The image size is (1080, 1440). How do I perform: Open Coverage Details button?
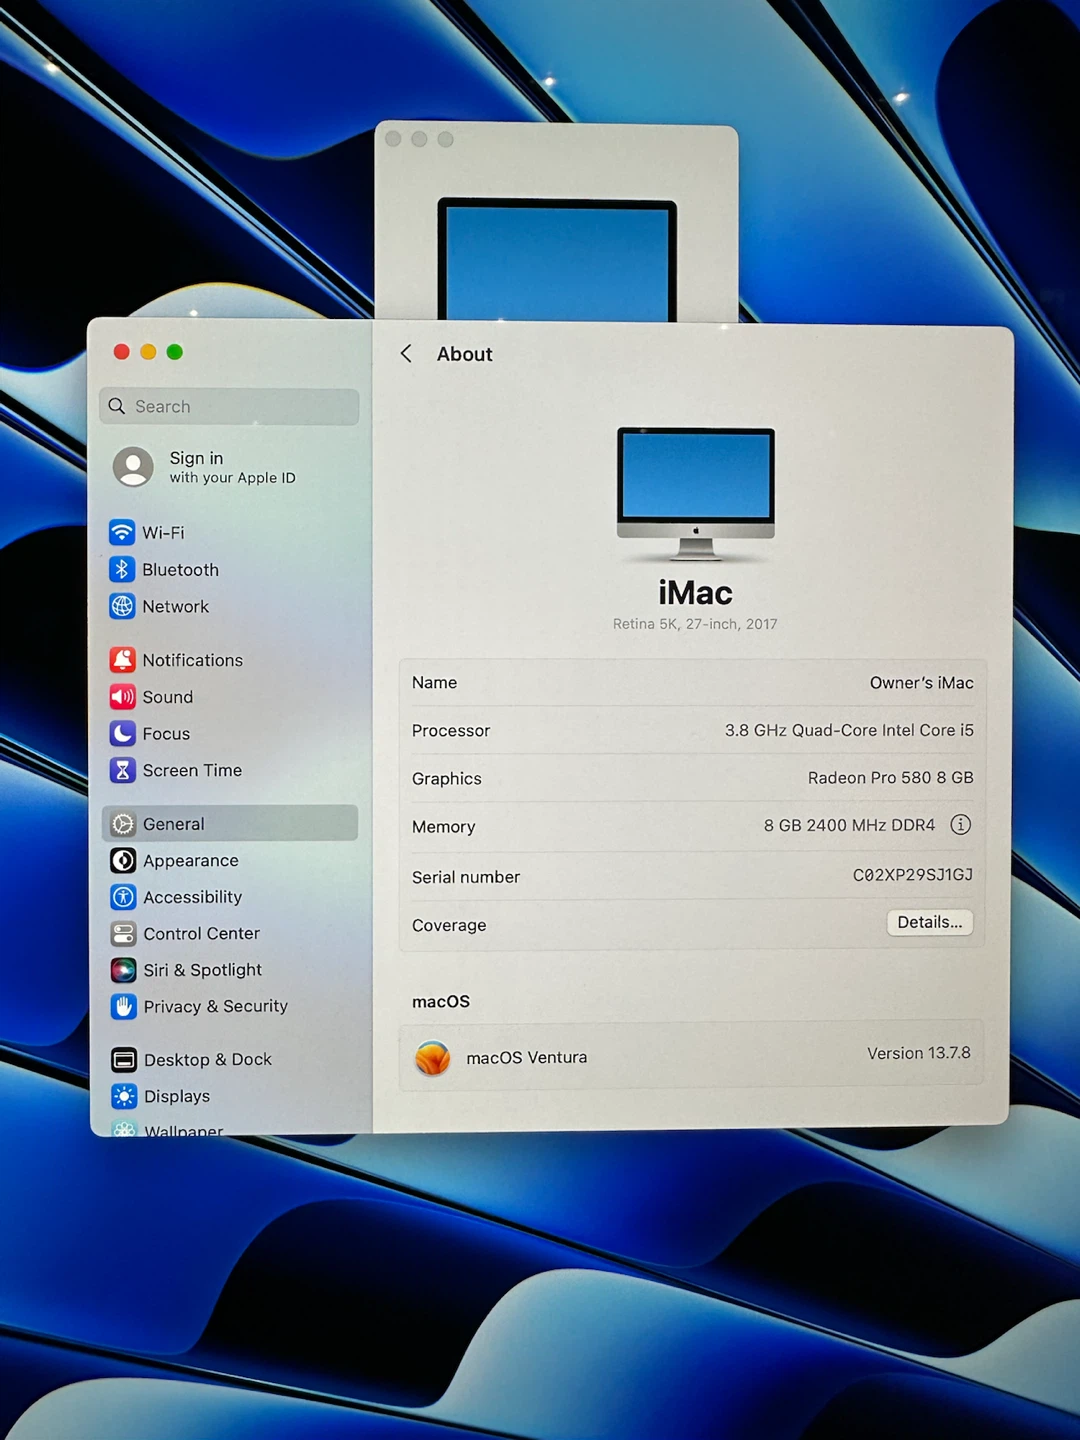point(930,922)
